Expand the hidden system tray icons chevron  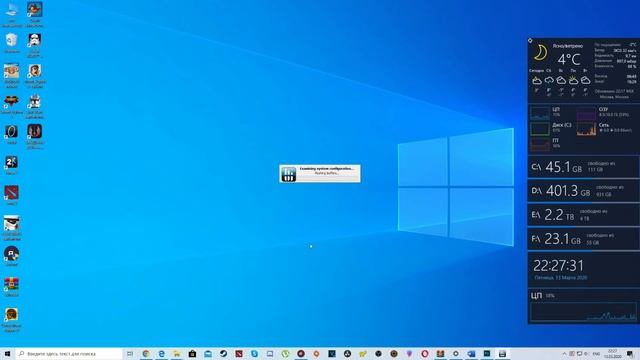(x=564, y=353)
